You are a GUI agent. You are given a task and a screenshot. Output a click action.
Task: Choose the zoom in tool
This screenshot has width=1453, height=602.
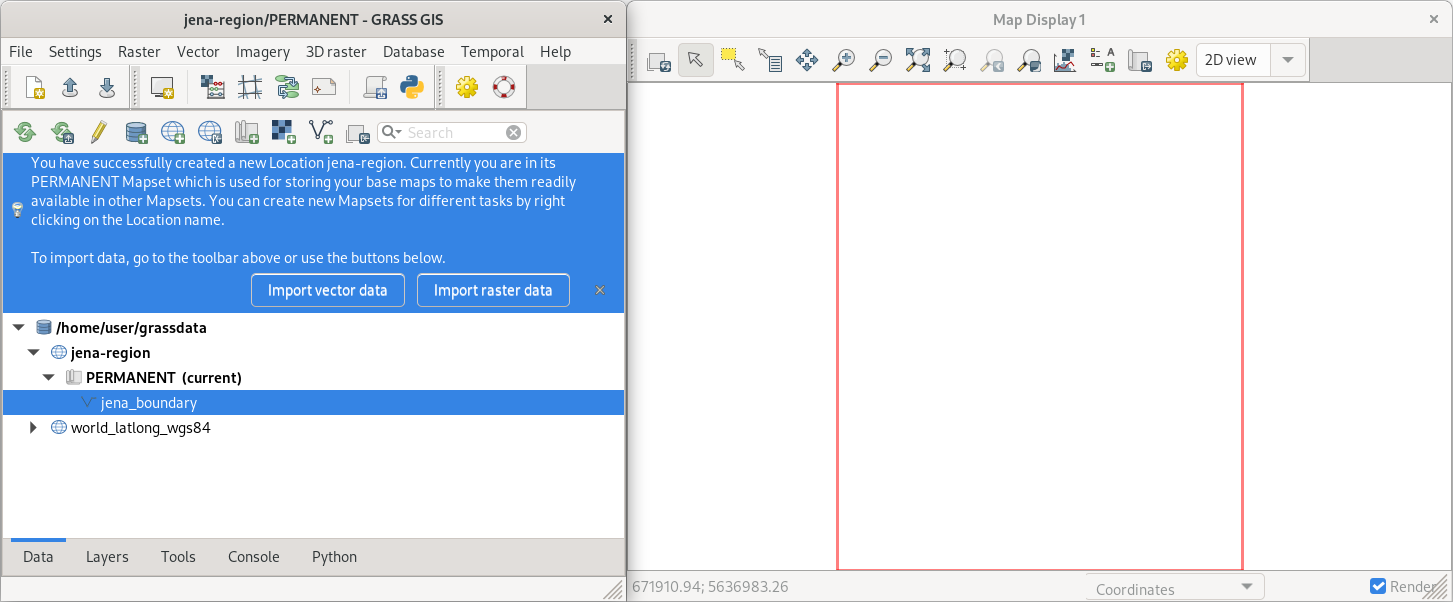pos(844,61)
